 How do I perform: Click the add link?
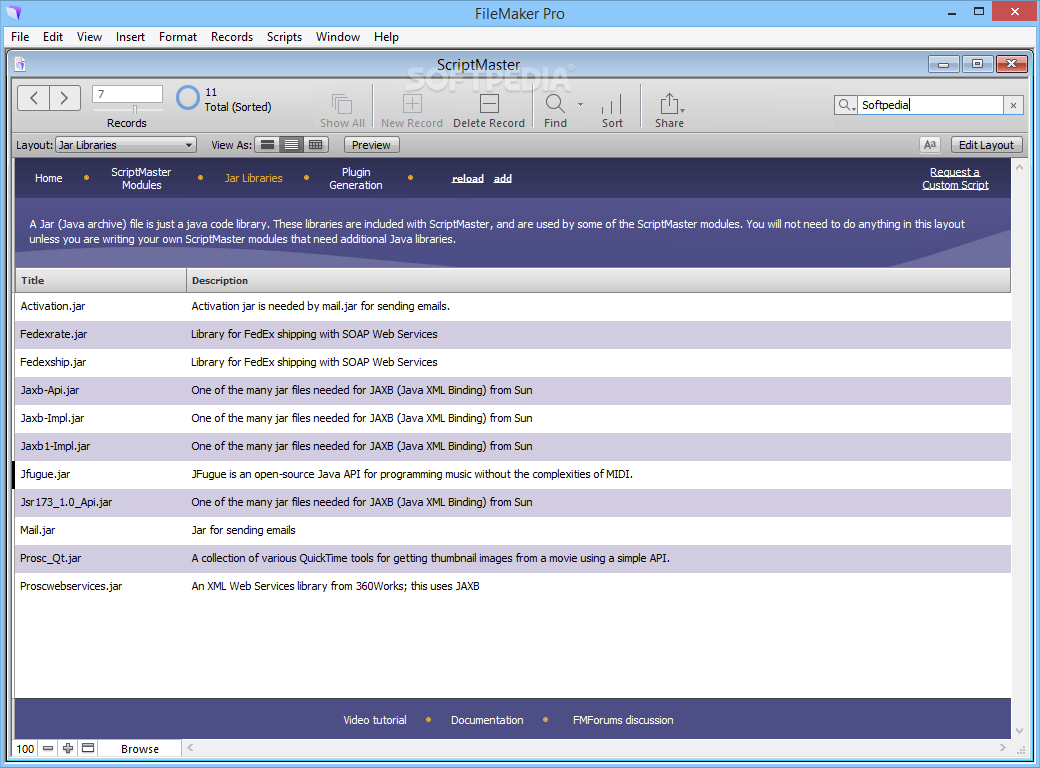pyautogui.click(x=503, y=178)
